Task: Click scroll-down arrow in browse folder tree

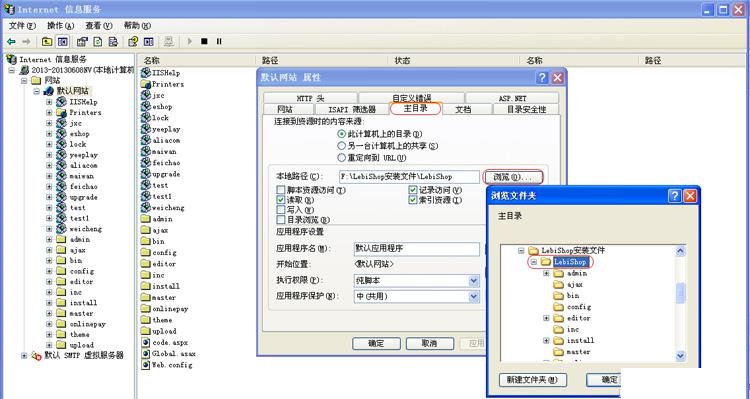Action: click(680, 356)
